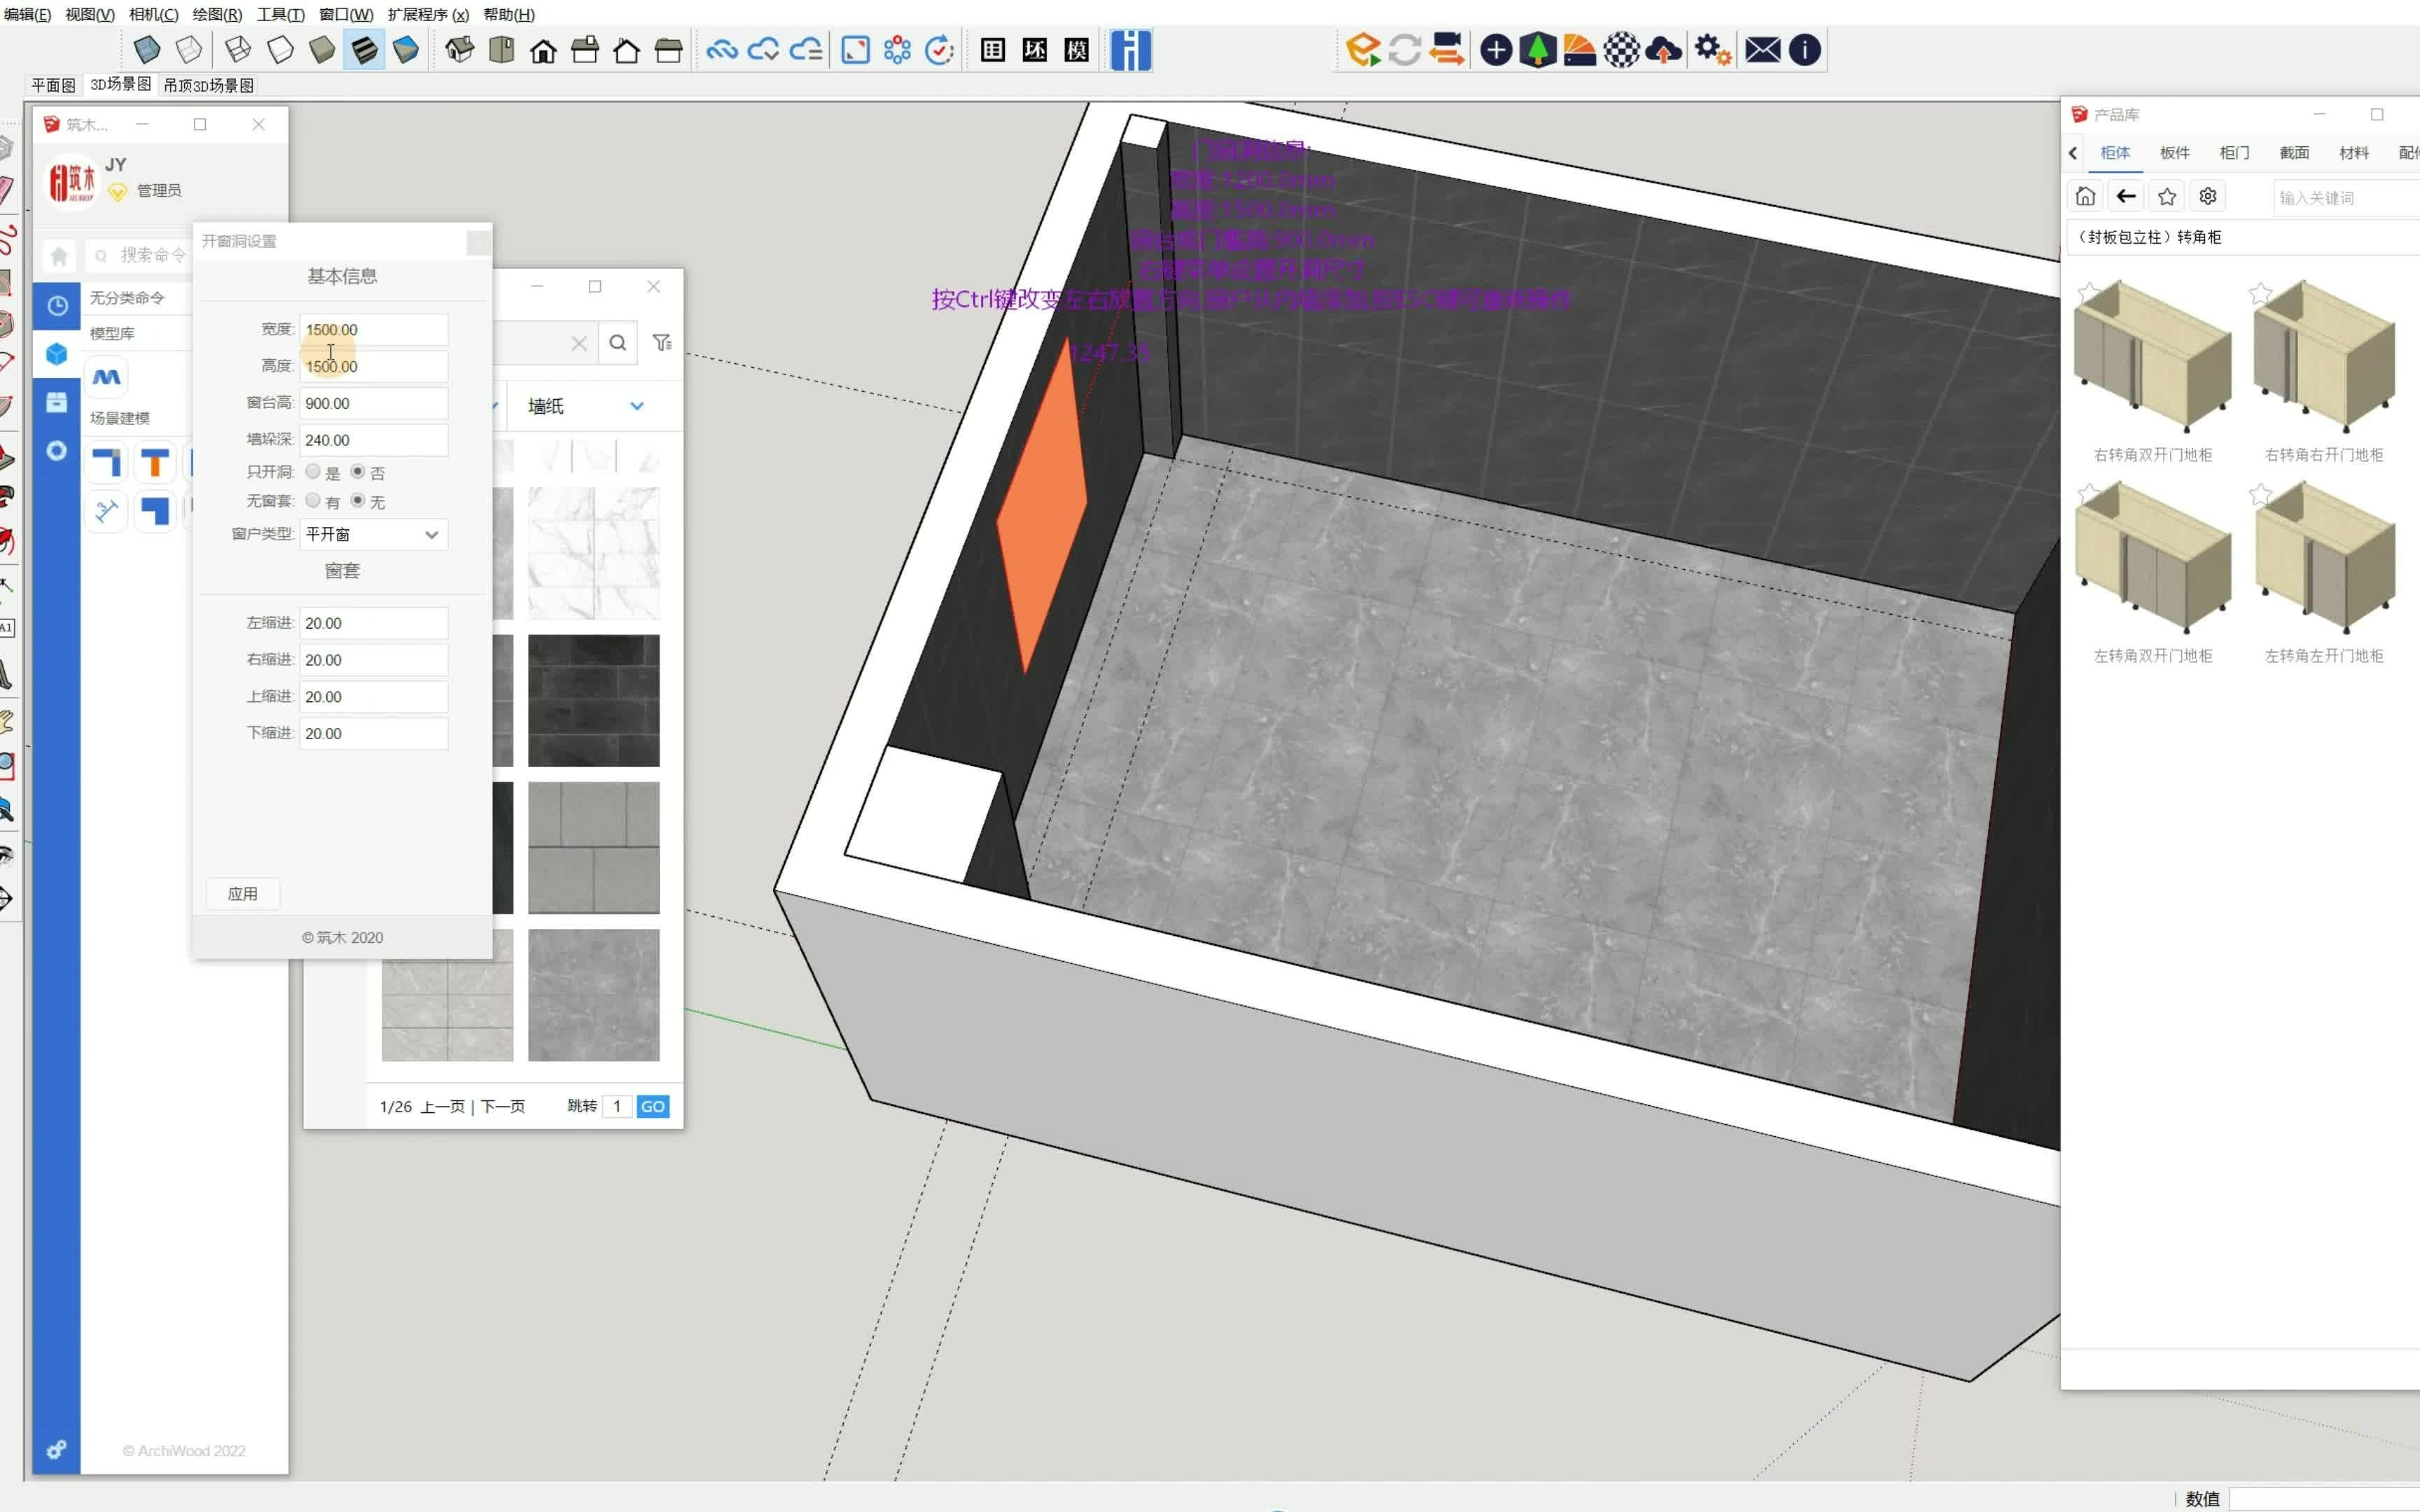Image resolution: width=2420 pixels, height=1512 pixels.
Task: Select 是 for the 只开洞 option
Action: click(313, 471)
